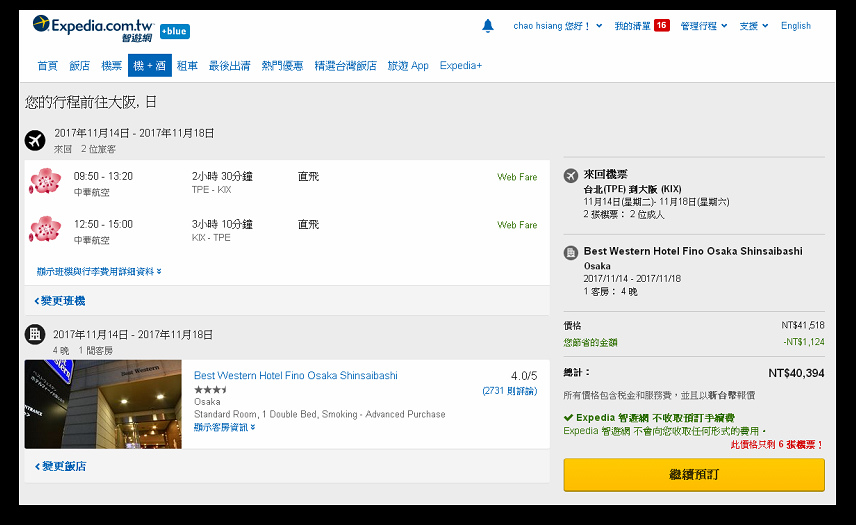Image resolution: width=856 pixels, height=525 pixels.
Task: Click the airplane icon beside flight dates
Action: [35, 140]
